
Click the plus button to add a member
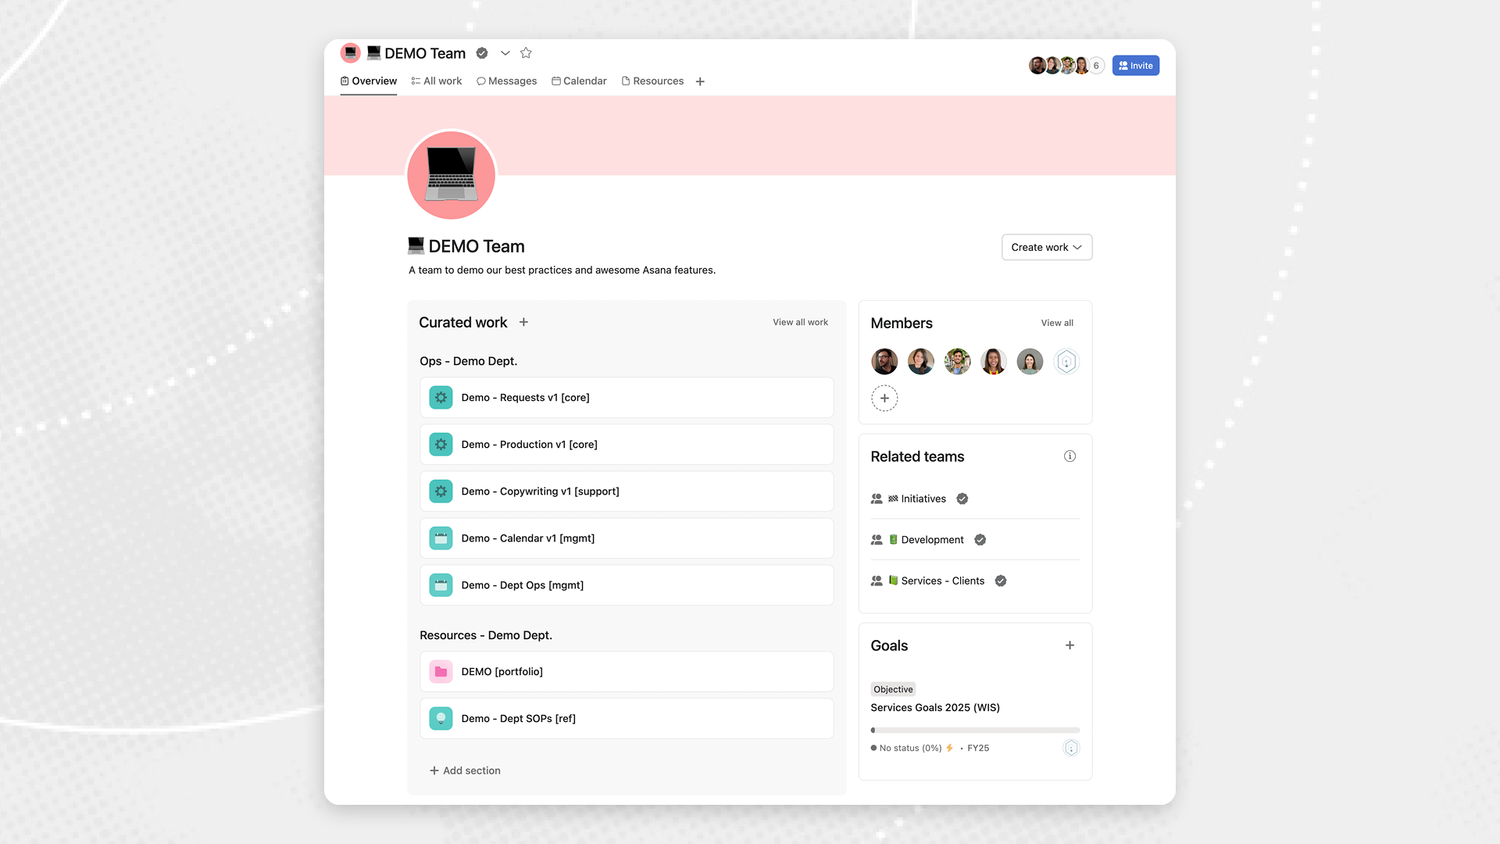click(x=884, y=398)
